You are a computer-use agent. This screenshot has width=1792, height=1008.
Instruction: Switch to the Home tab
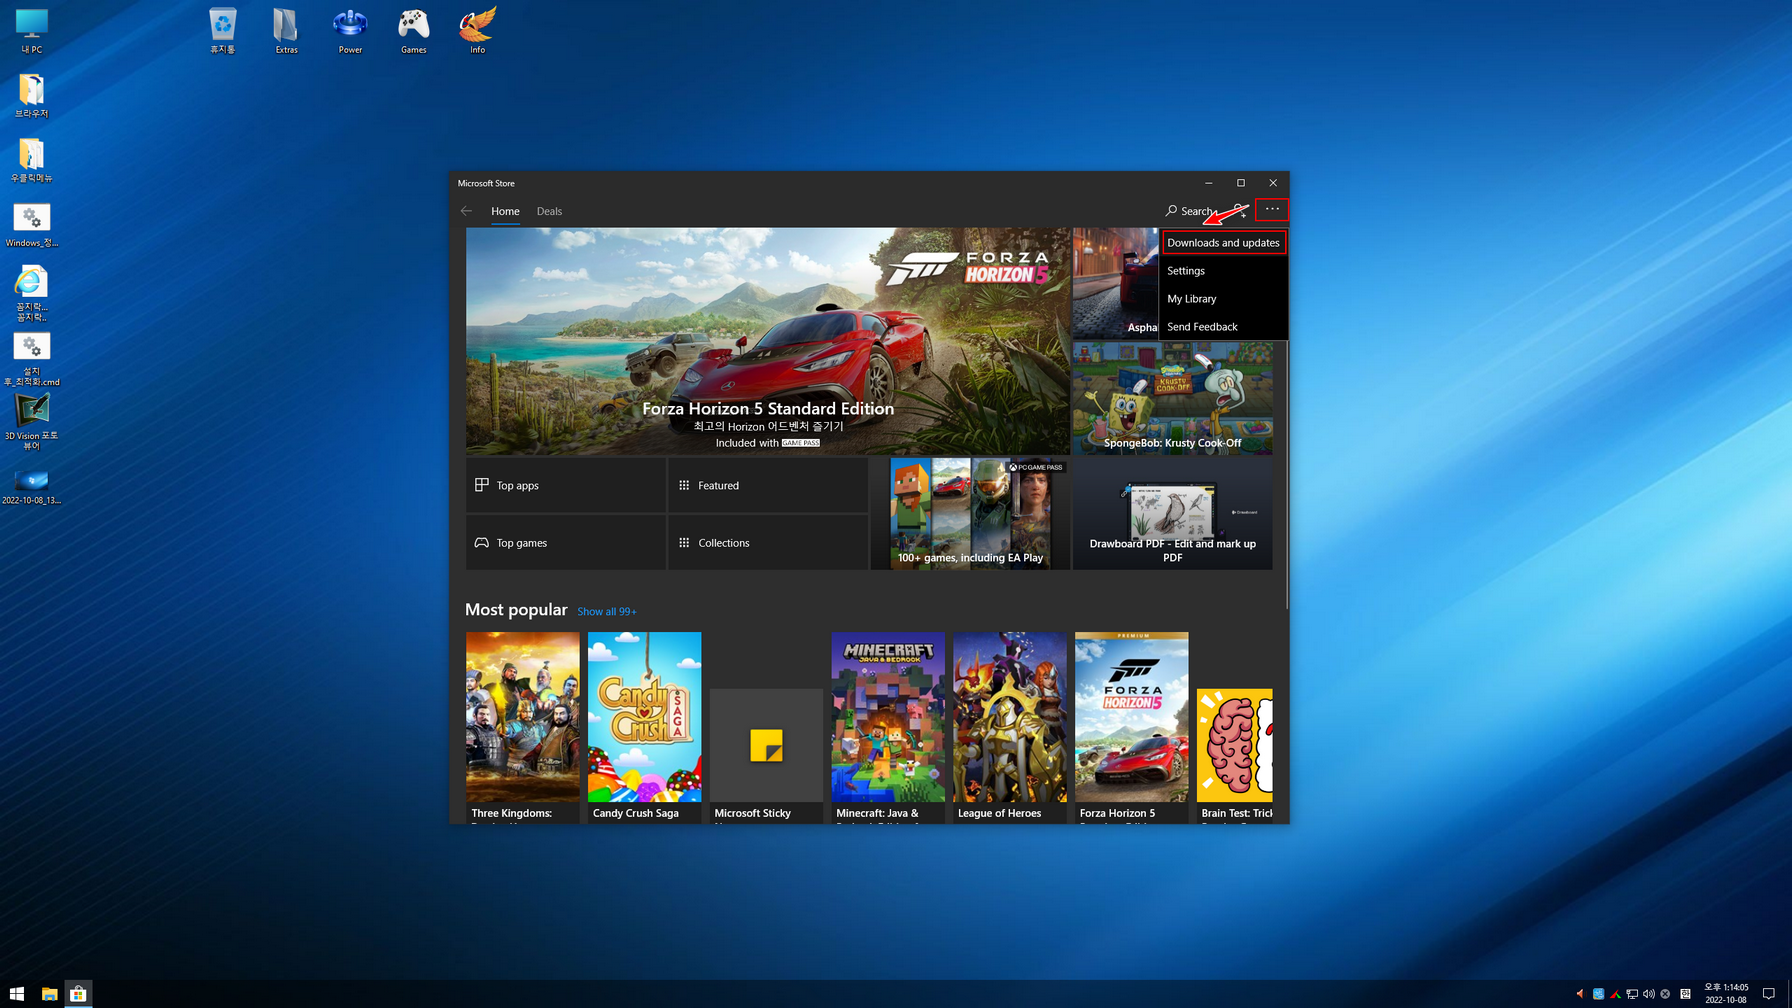505,211
